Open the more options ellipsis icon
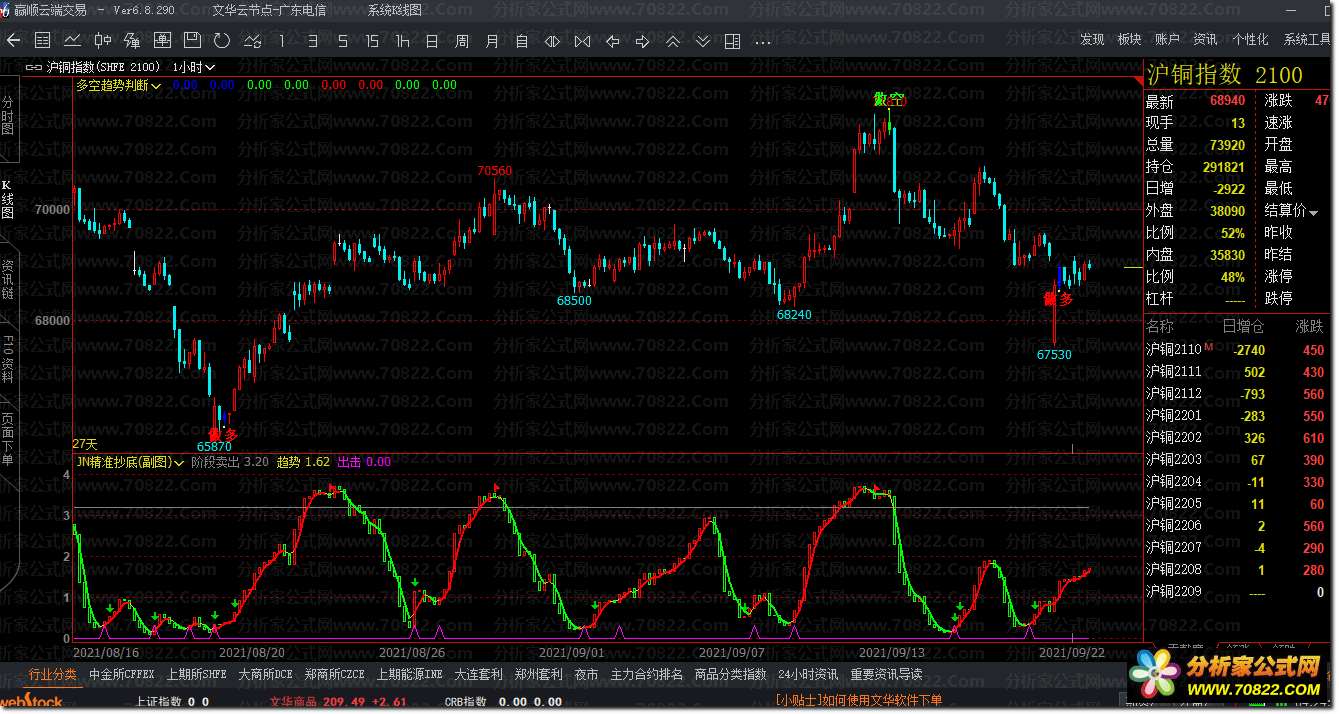Image resolution: width=1339 pixels, height=714 pixels. click(762, 41)
